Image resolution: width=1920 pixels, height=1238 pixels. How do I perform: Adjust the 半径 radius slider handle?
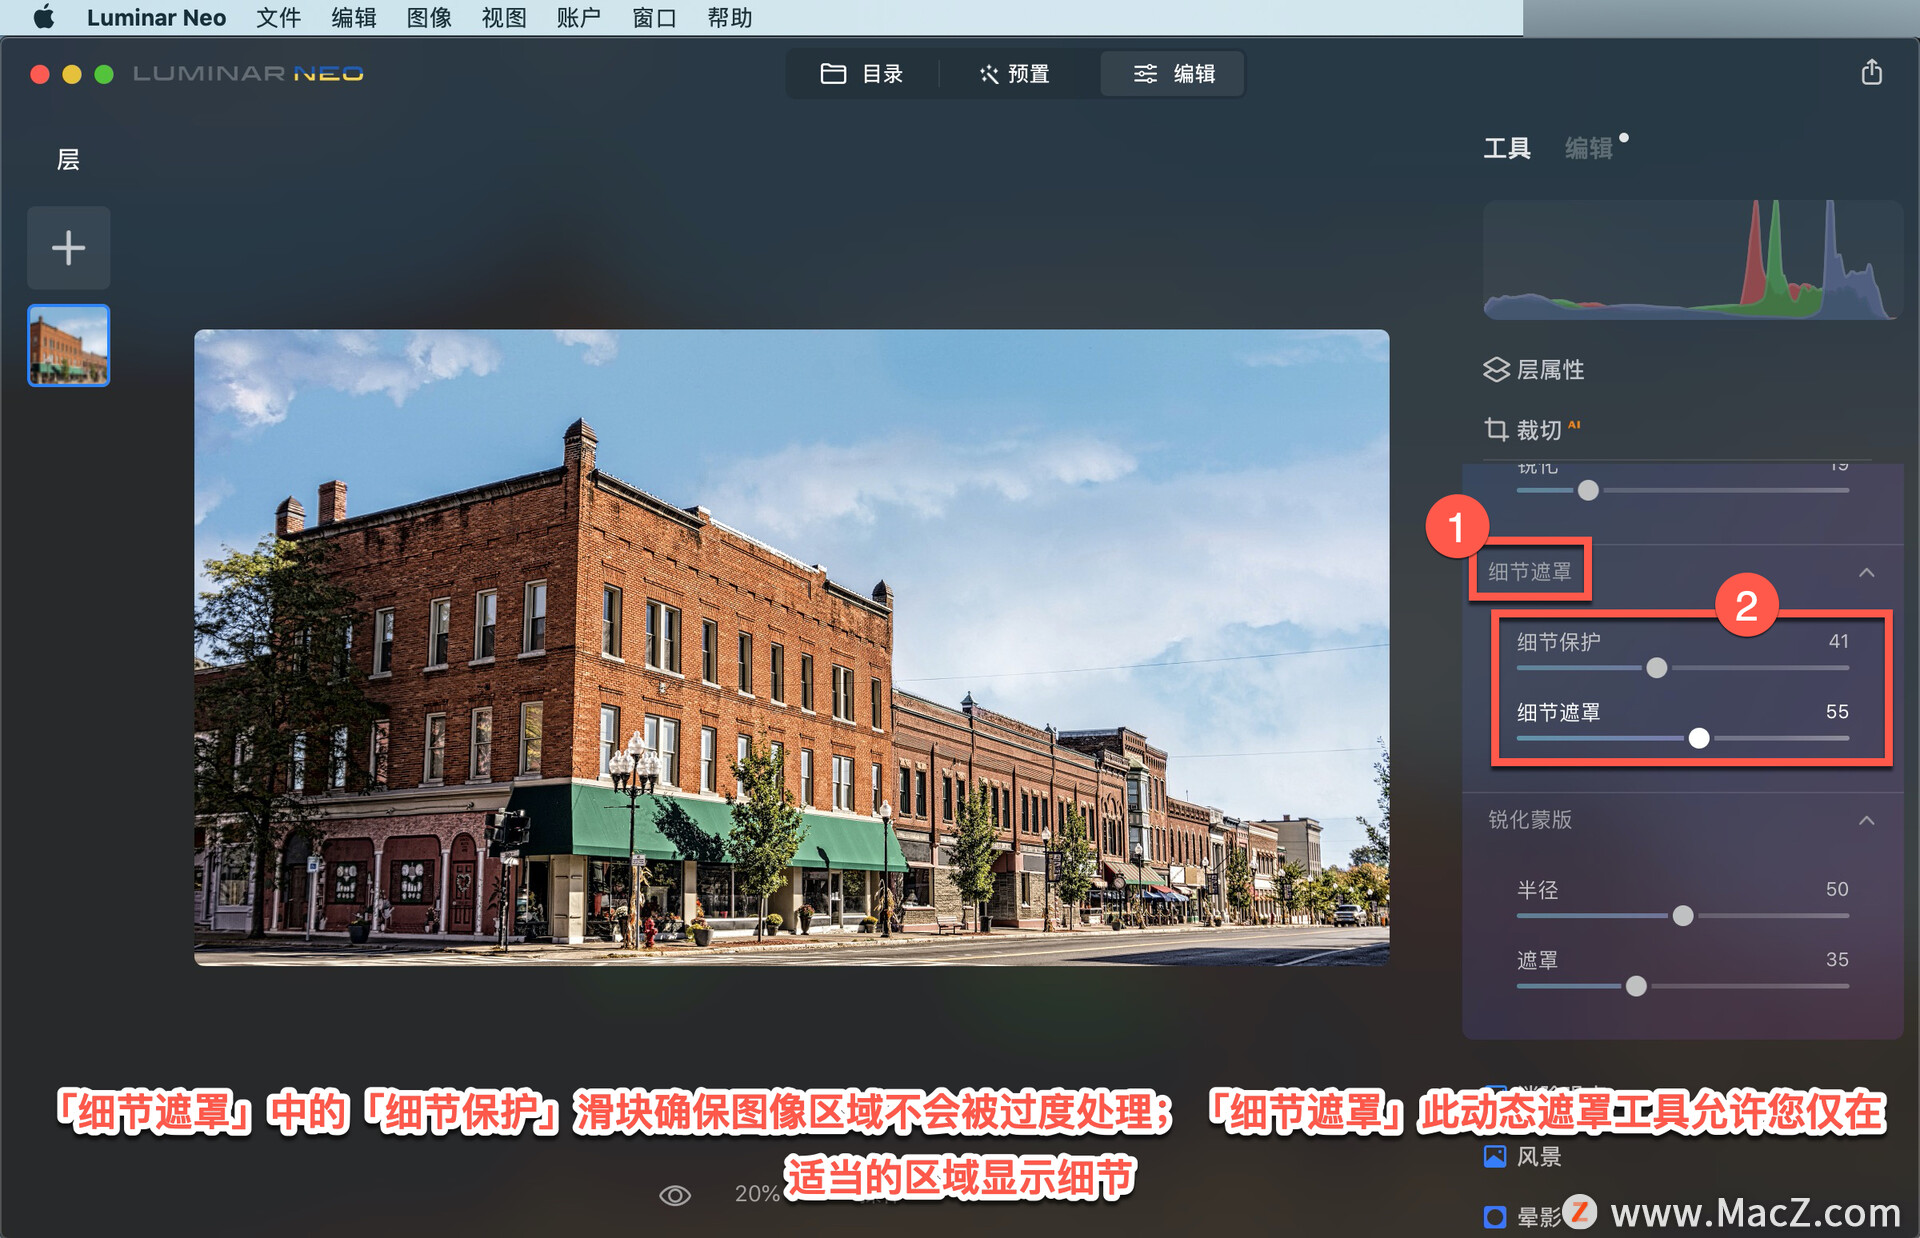[1683, 916]
